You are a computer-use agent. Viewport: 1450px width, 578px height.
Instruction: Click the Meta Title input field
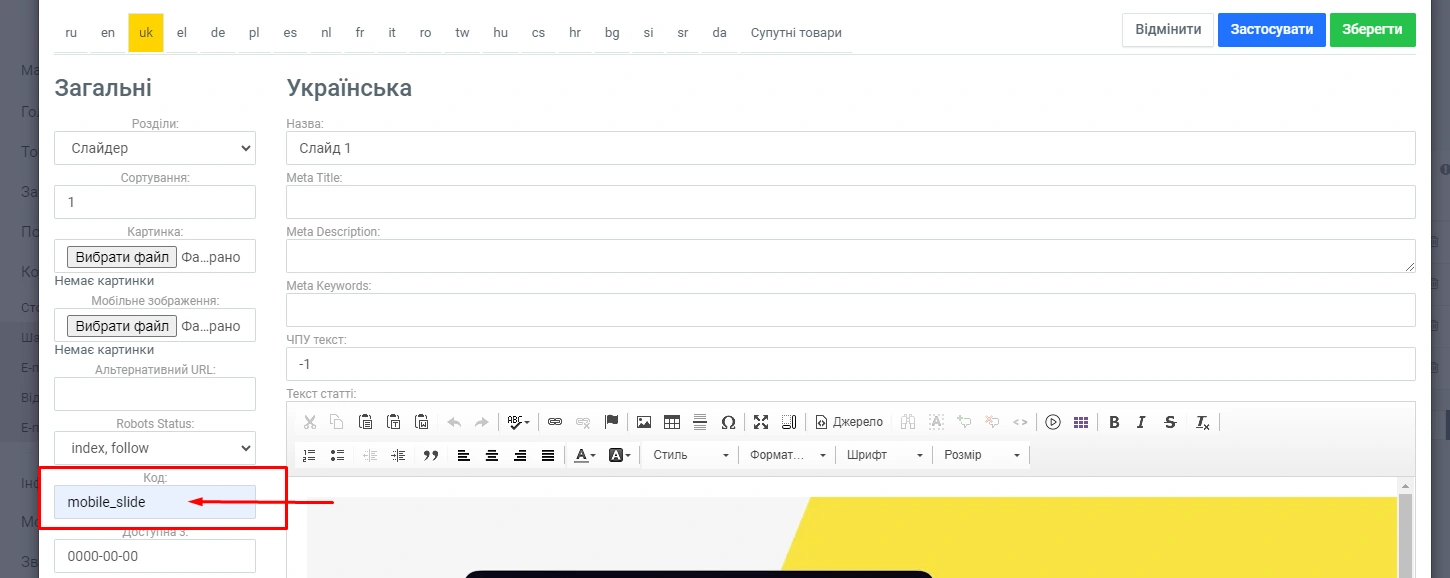pyautogui.click(x=850, y=202)
